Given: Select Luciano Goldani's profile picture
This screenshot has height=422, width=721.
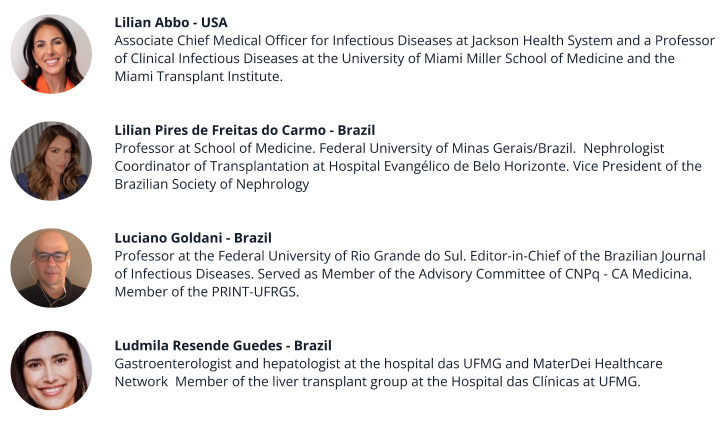Looking at the screenshot, I should [51, 266].
